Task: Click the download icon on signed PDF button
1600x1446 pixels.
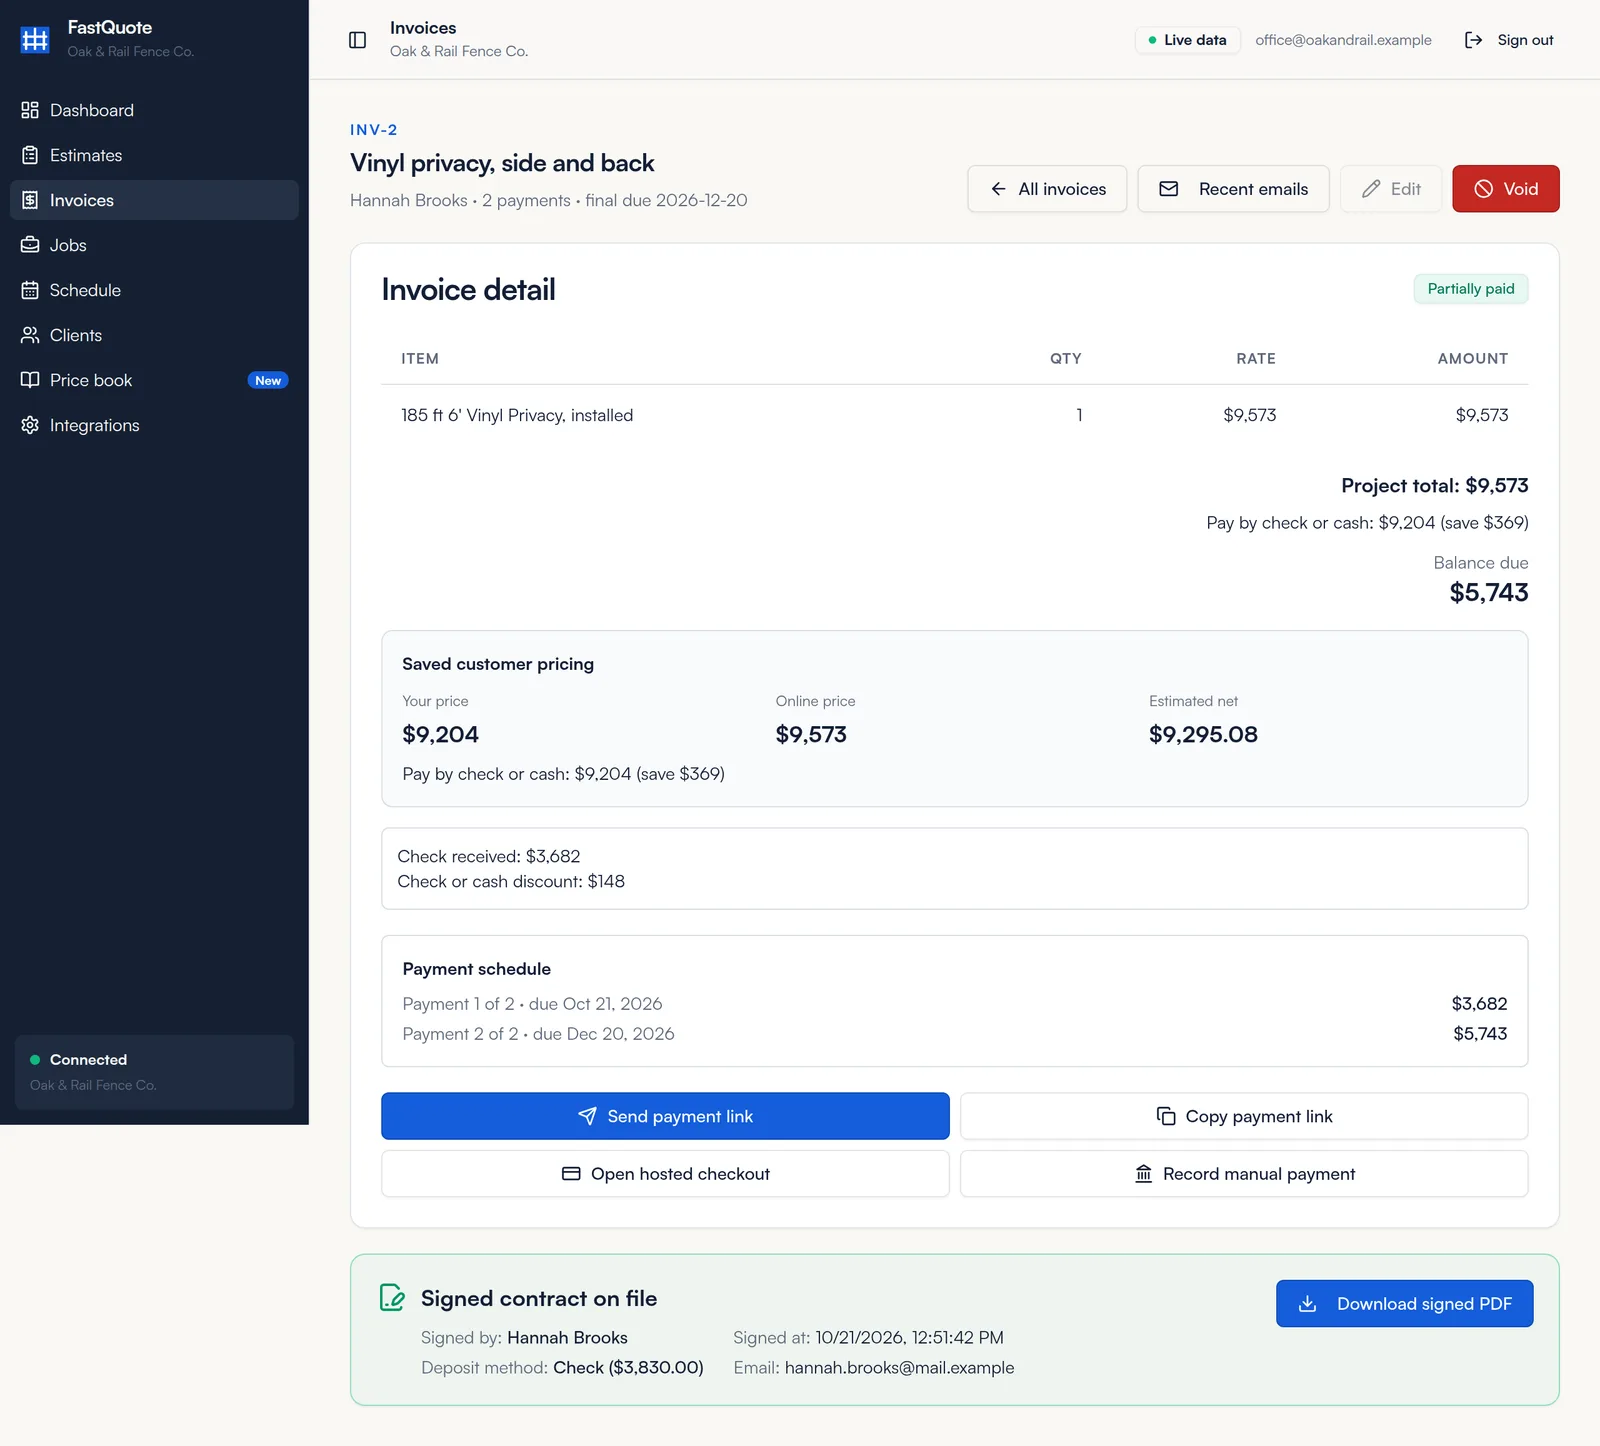Action: pos(1307,1304)
